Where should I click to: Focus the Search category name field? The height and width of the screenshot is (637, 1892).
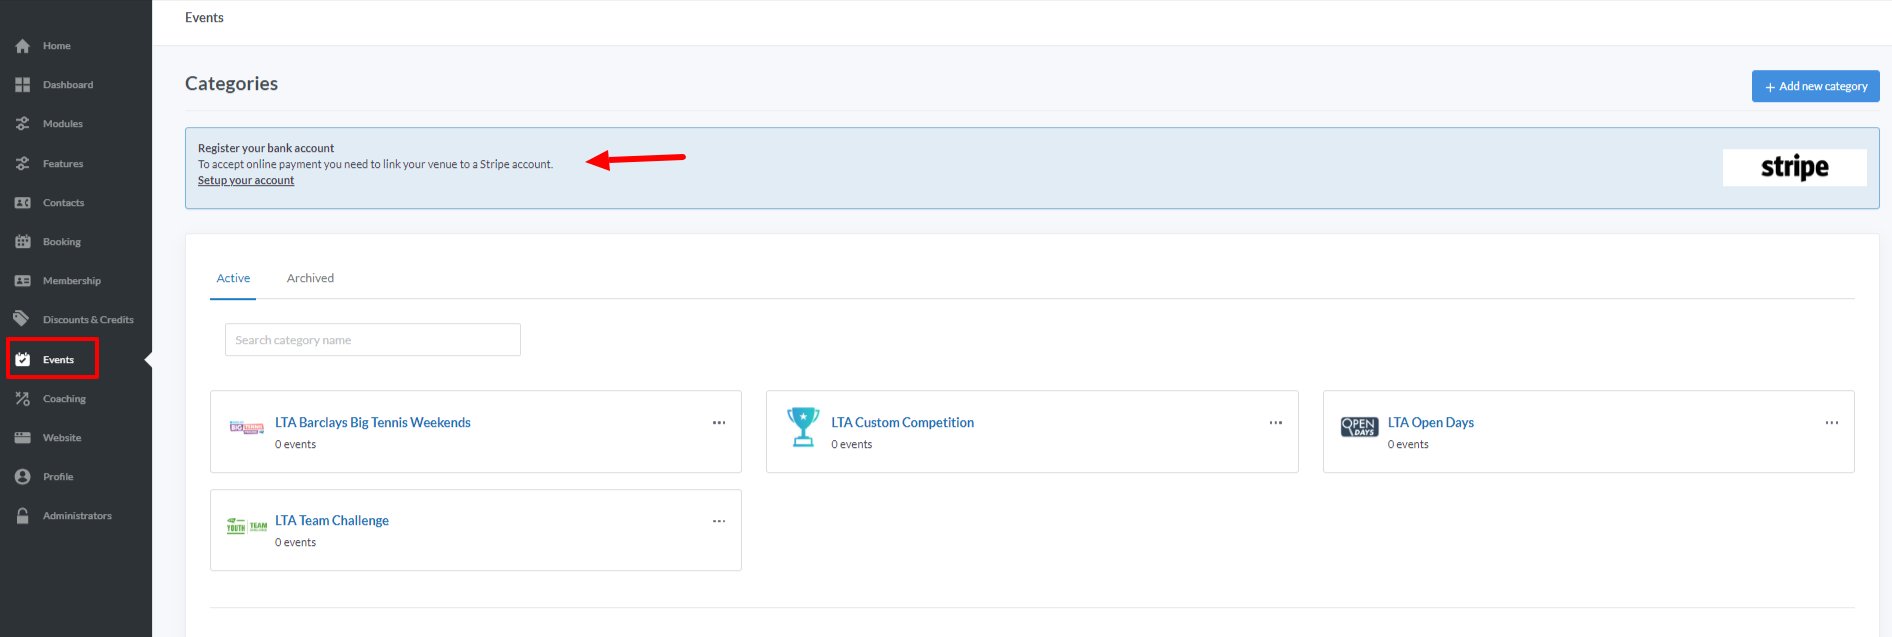coord(372,340)
